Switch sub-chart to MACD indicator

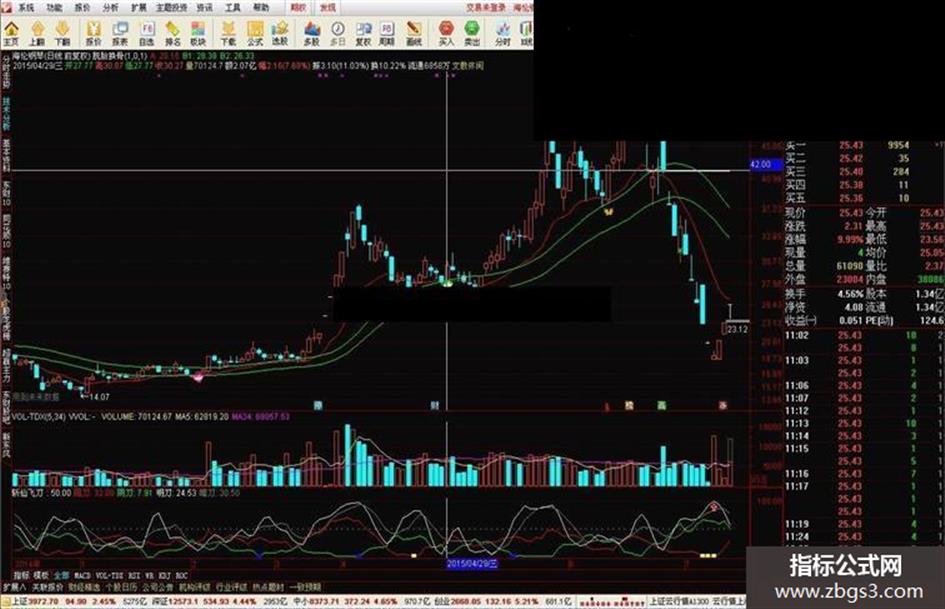tap(82, 576)
